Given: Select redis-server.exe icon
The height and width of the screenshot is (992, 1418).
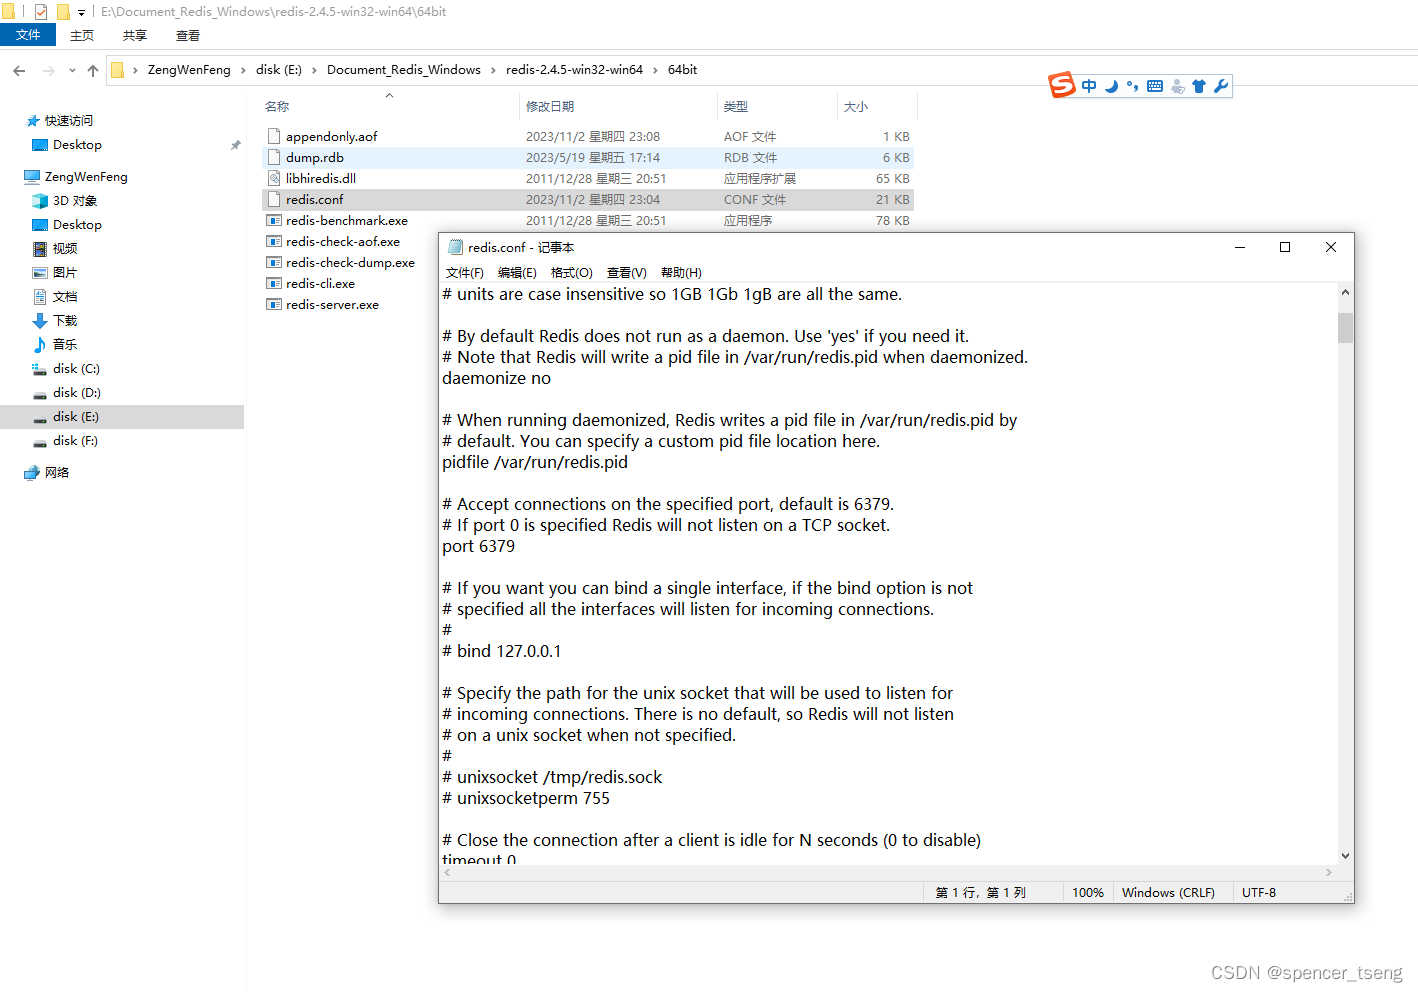Looking at the screenshot, I should coord(274,304).
